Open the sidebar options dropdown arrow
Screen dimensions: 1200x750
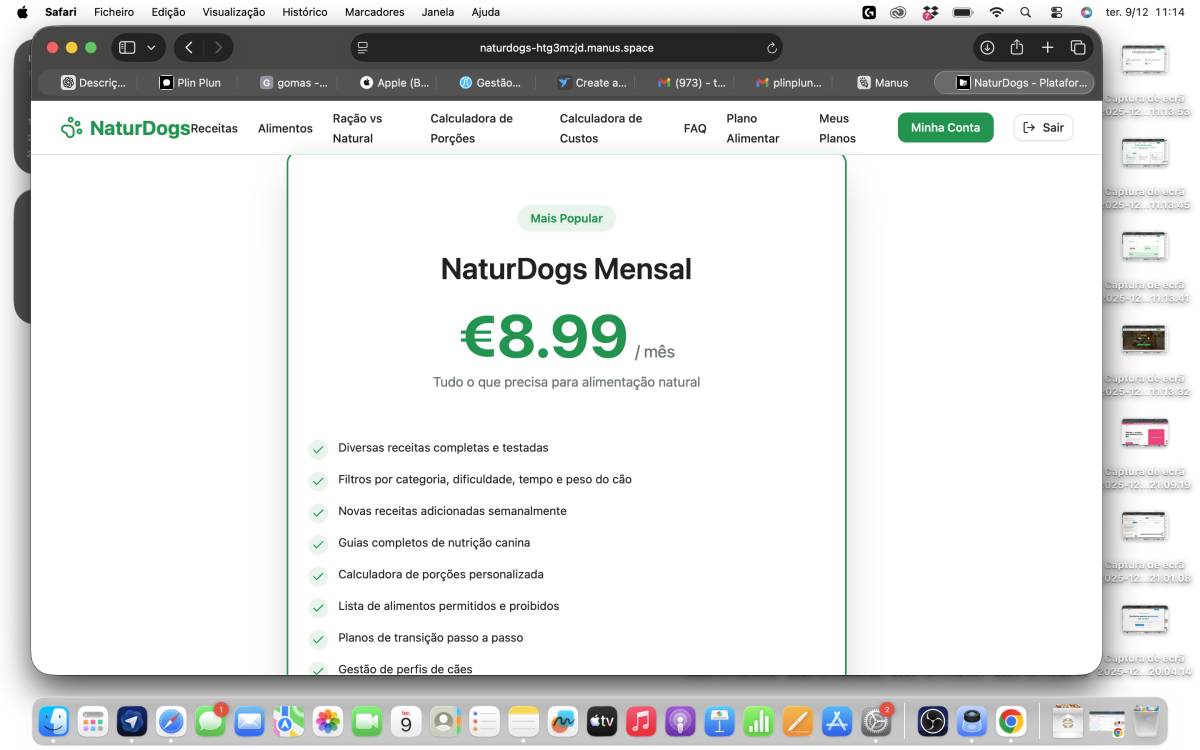(x=151, y=47)
